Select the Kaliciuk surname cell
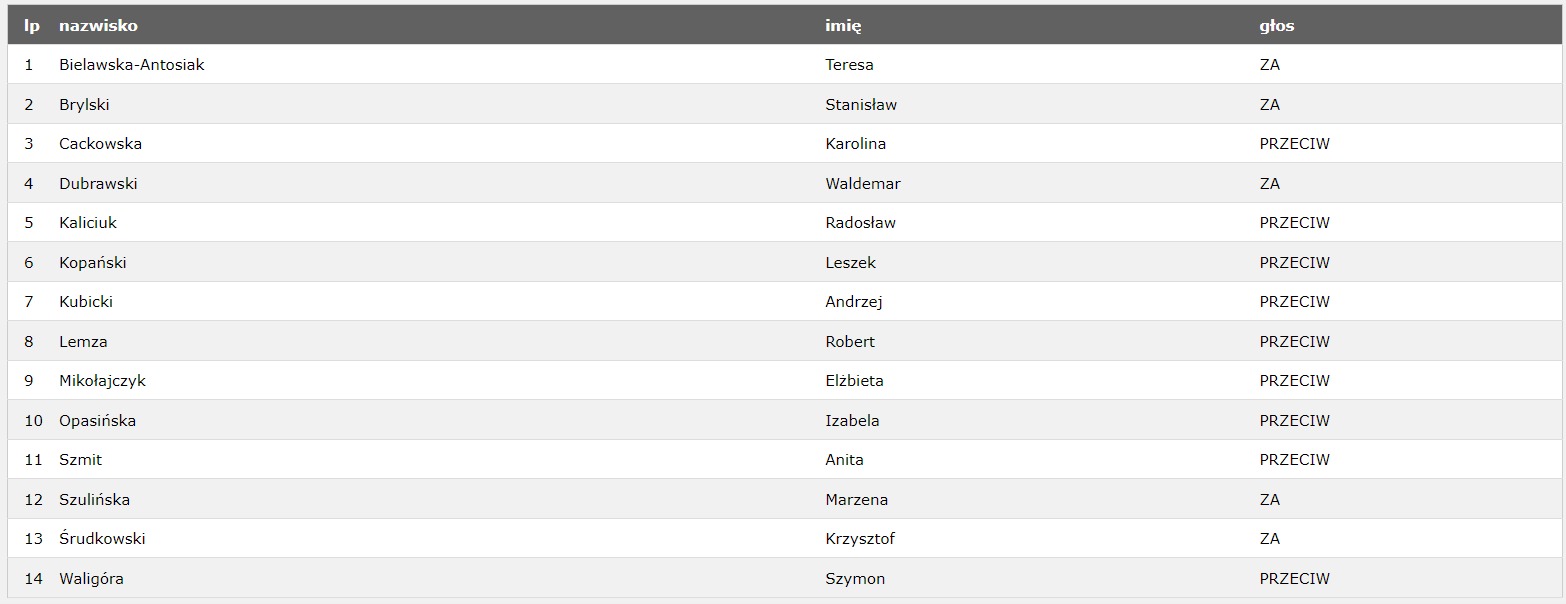 88,223
